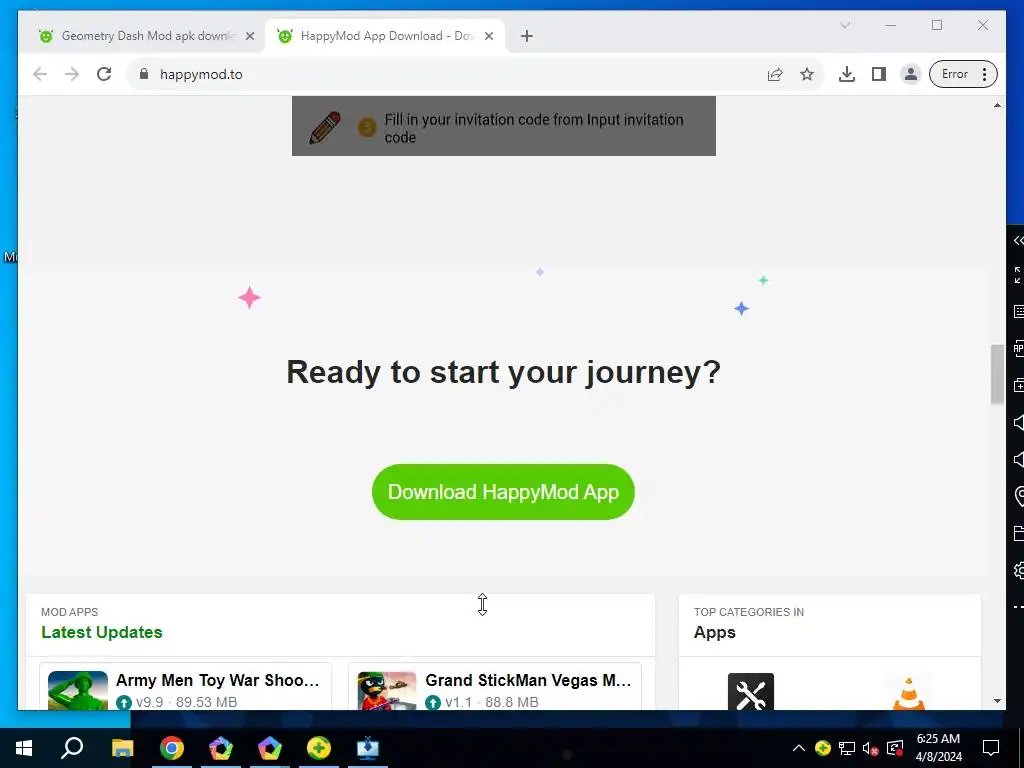Click the Grand StickMan game thumbnail
The height and width of the screenshot is (768, 1024).
(387, 690)
